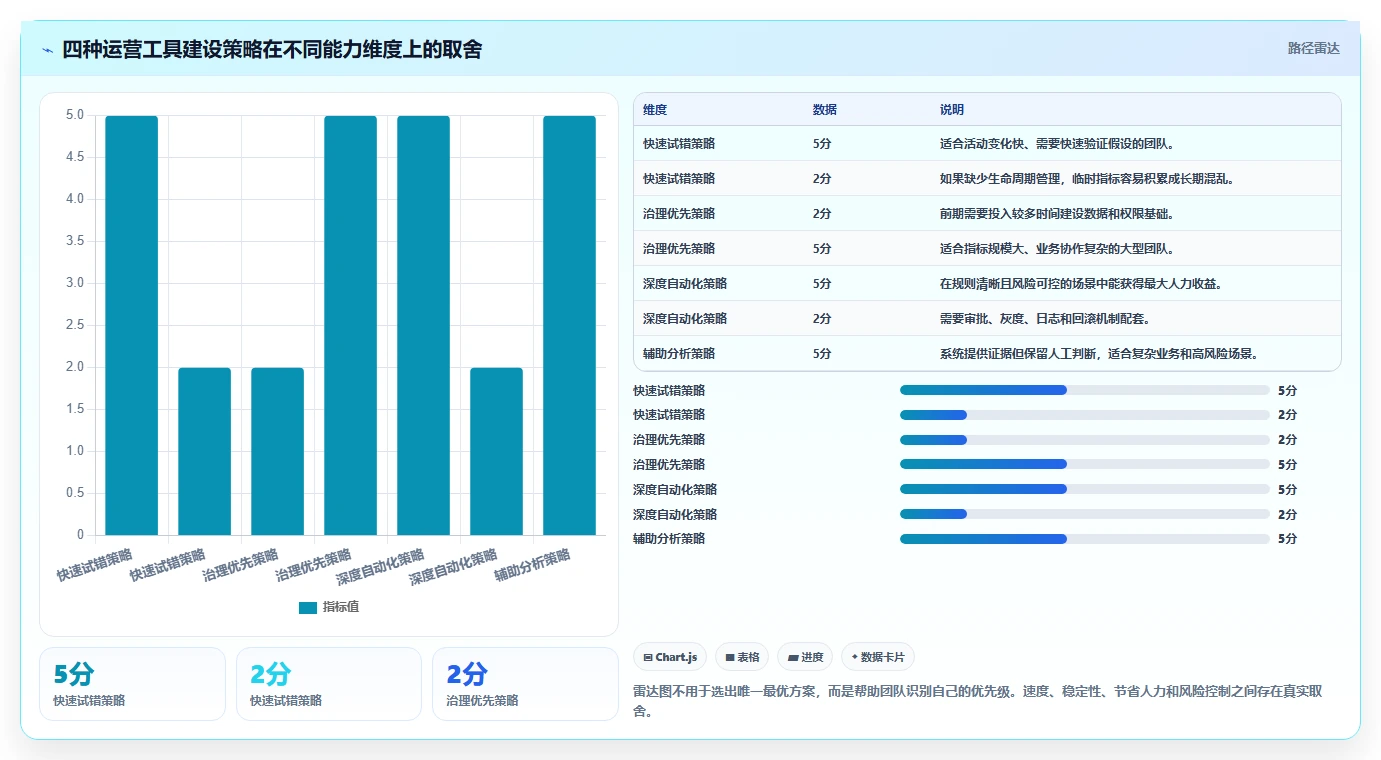Toggle the 指标值 legend item

pos(329,607)
